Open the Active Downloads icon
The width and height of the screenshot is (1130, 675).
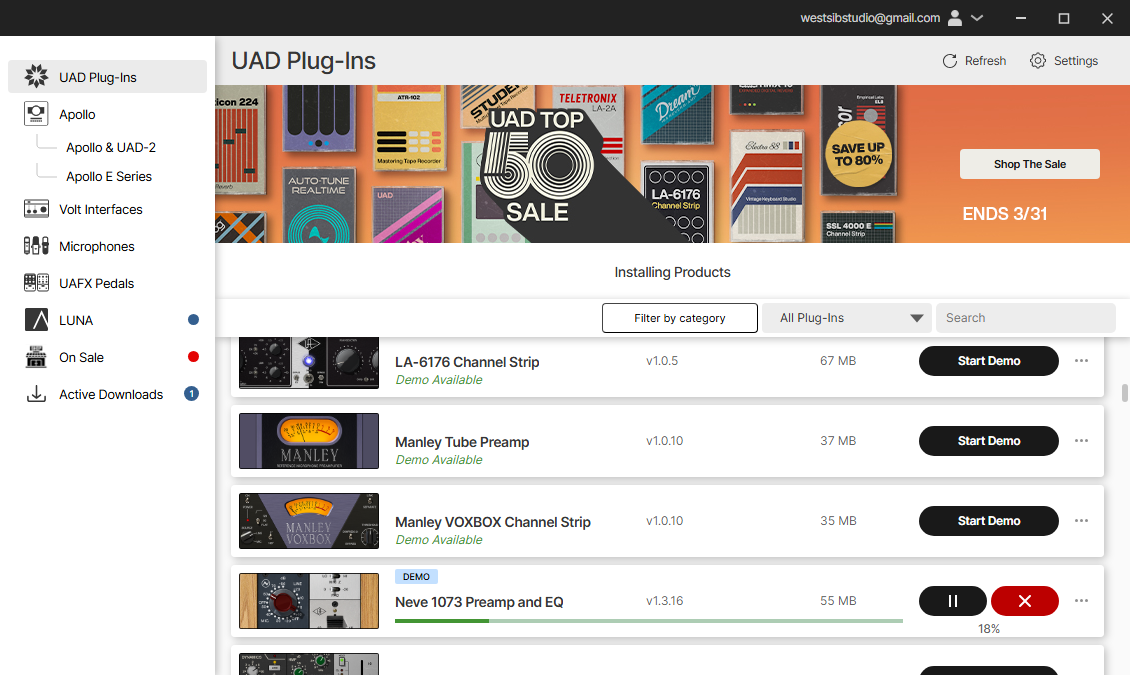(x=36, y=394)
